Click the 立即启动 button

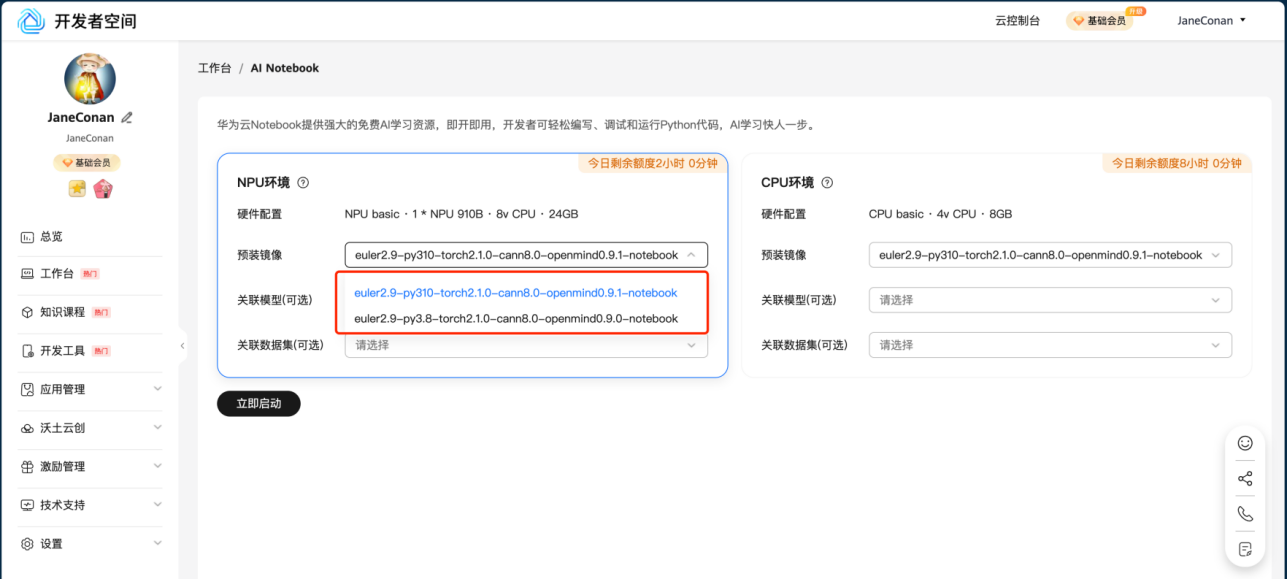259,404
